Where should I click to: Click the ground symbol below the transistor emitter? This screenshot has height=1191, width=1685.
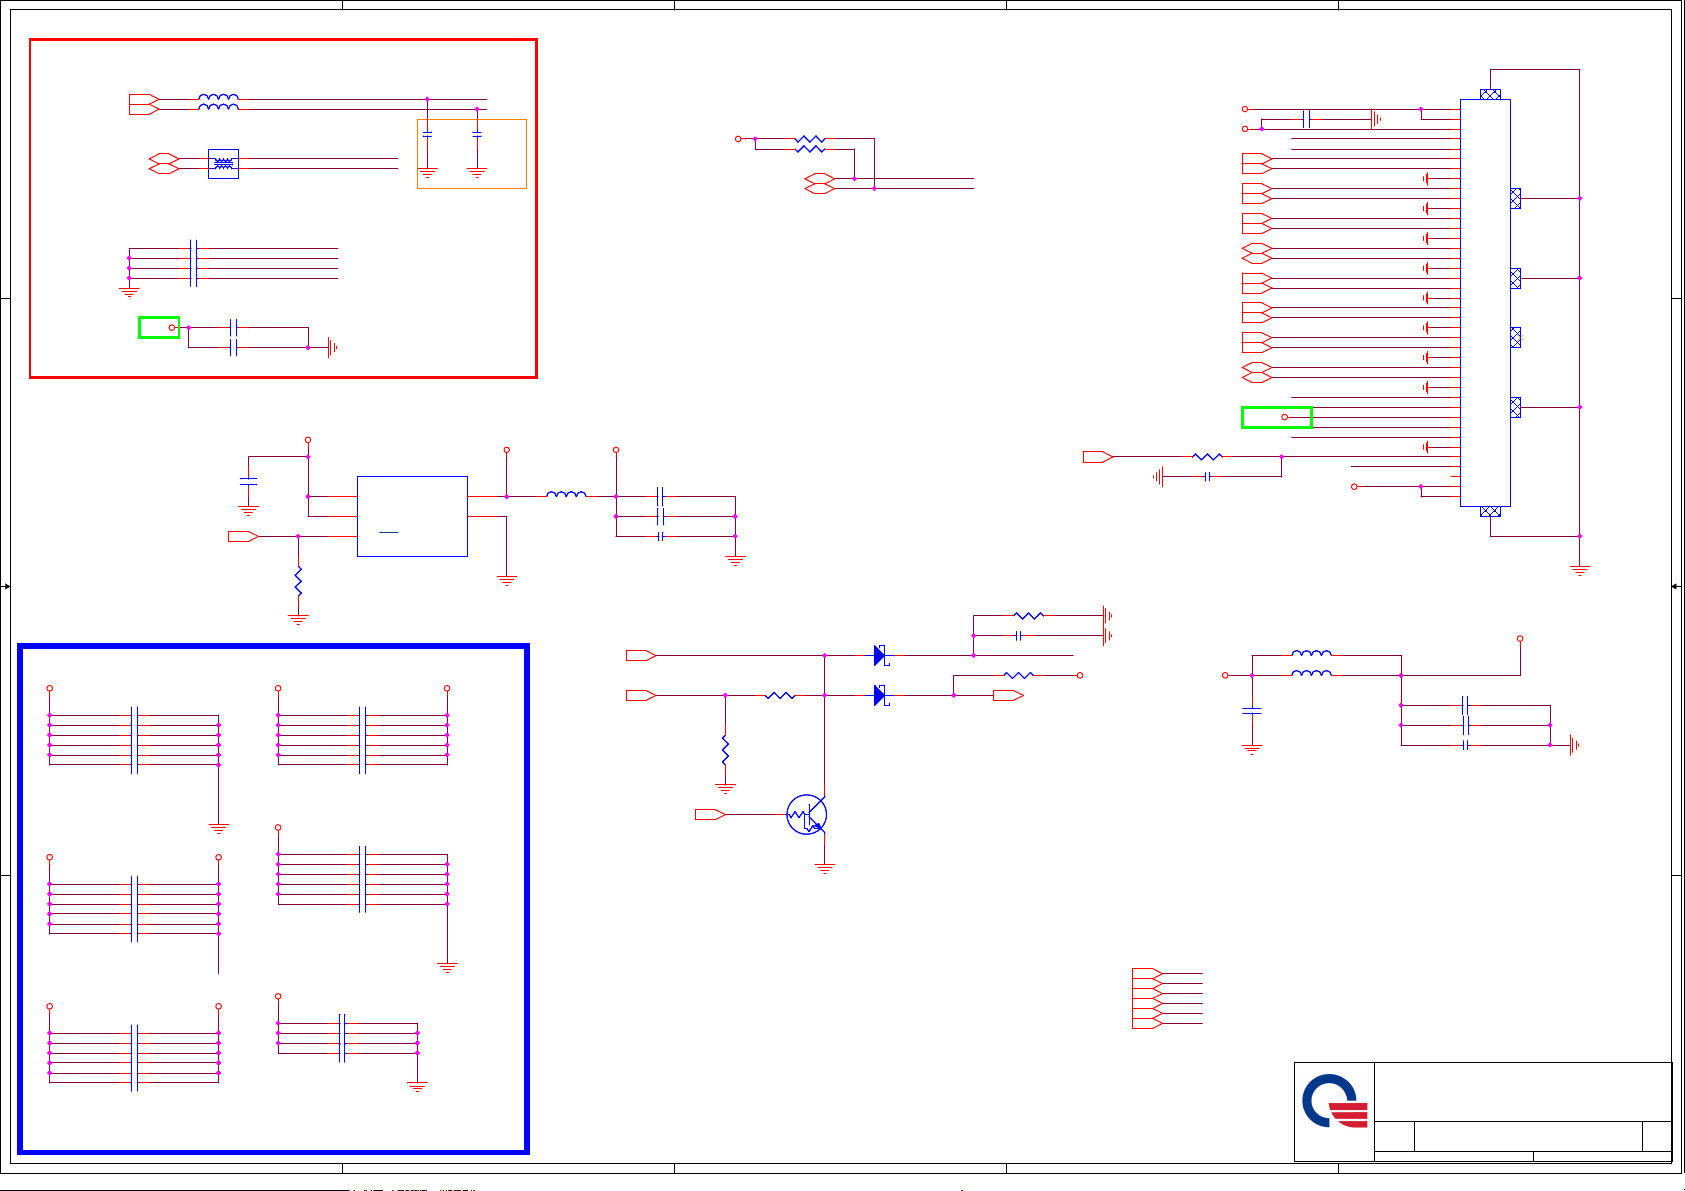[x=825, y=869]
